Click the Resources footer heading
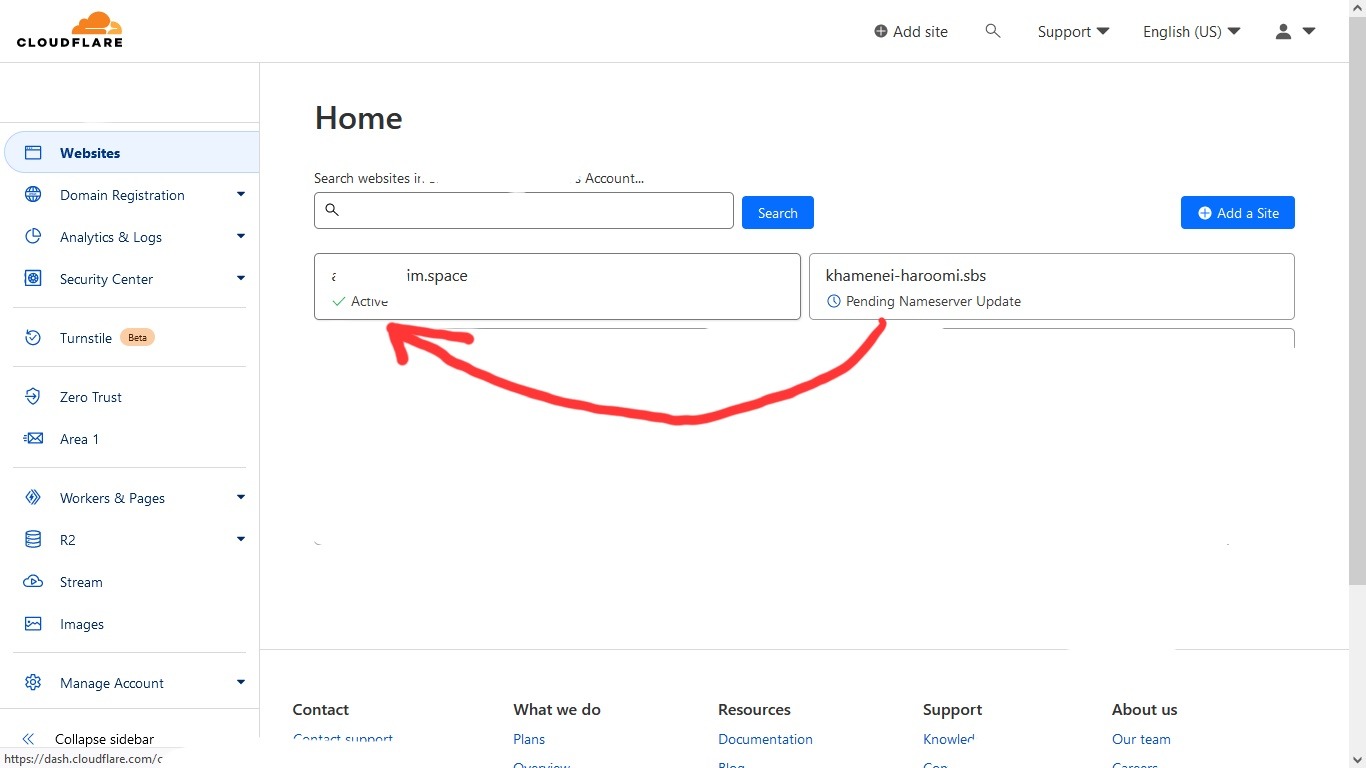Screen dimensions: 1366x768 click(x=754, y=710)
